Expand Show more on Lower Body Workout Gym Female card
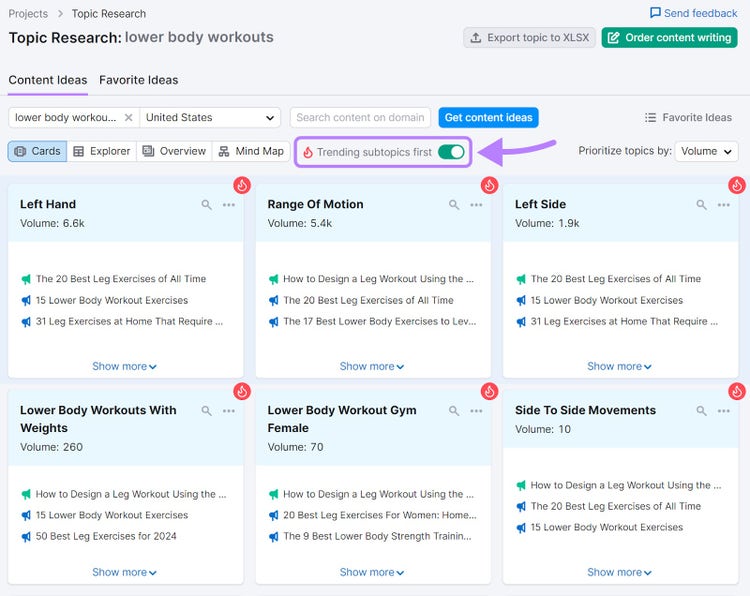The image size is (750, 596). [x=372, y=573]
